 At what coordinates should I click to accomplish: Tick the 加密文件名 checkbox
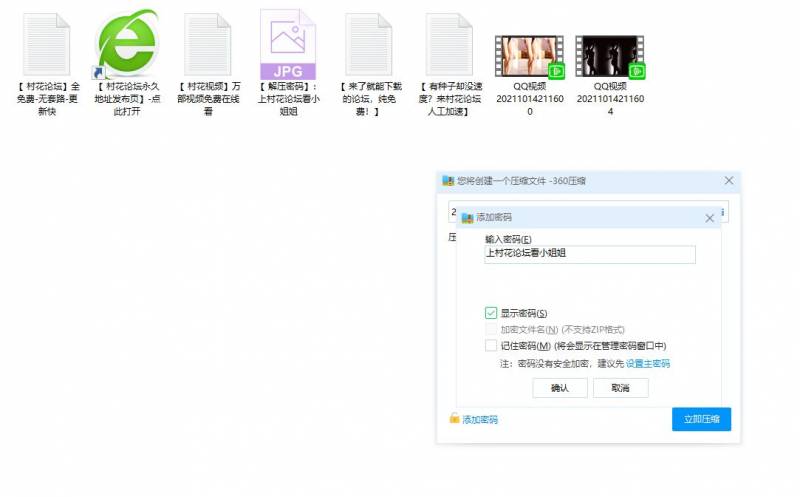coord(491,329)
